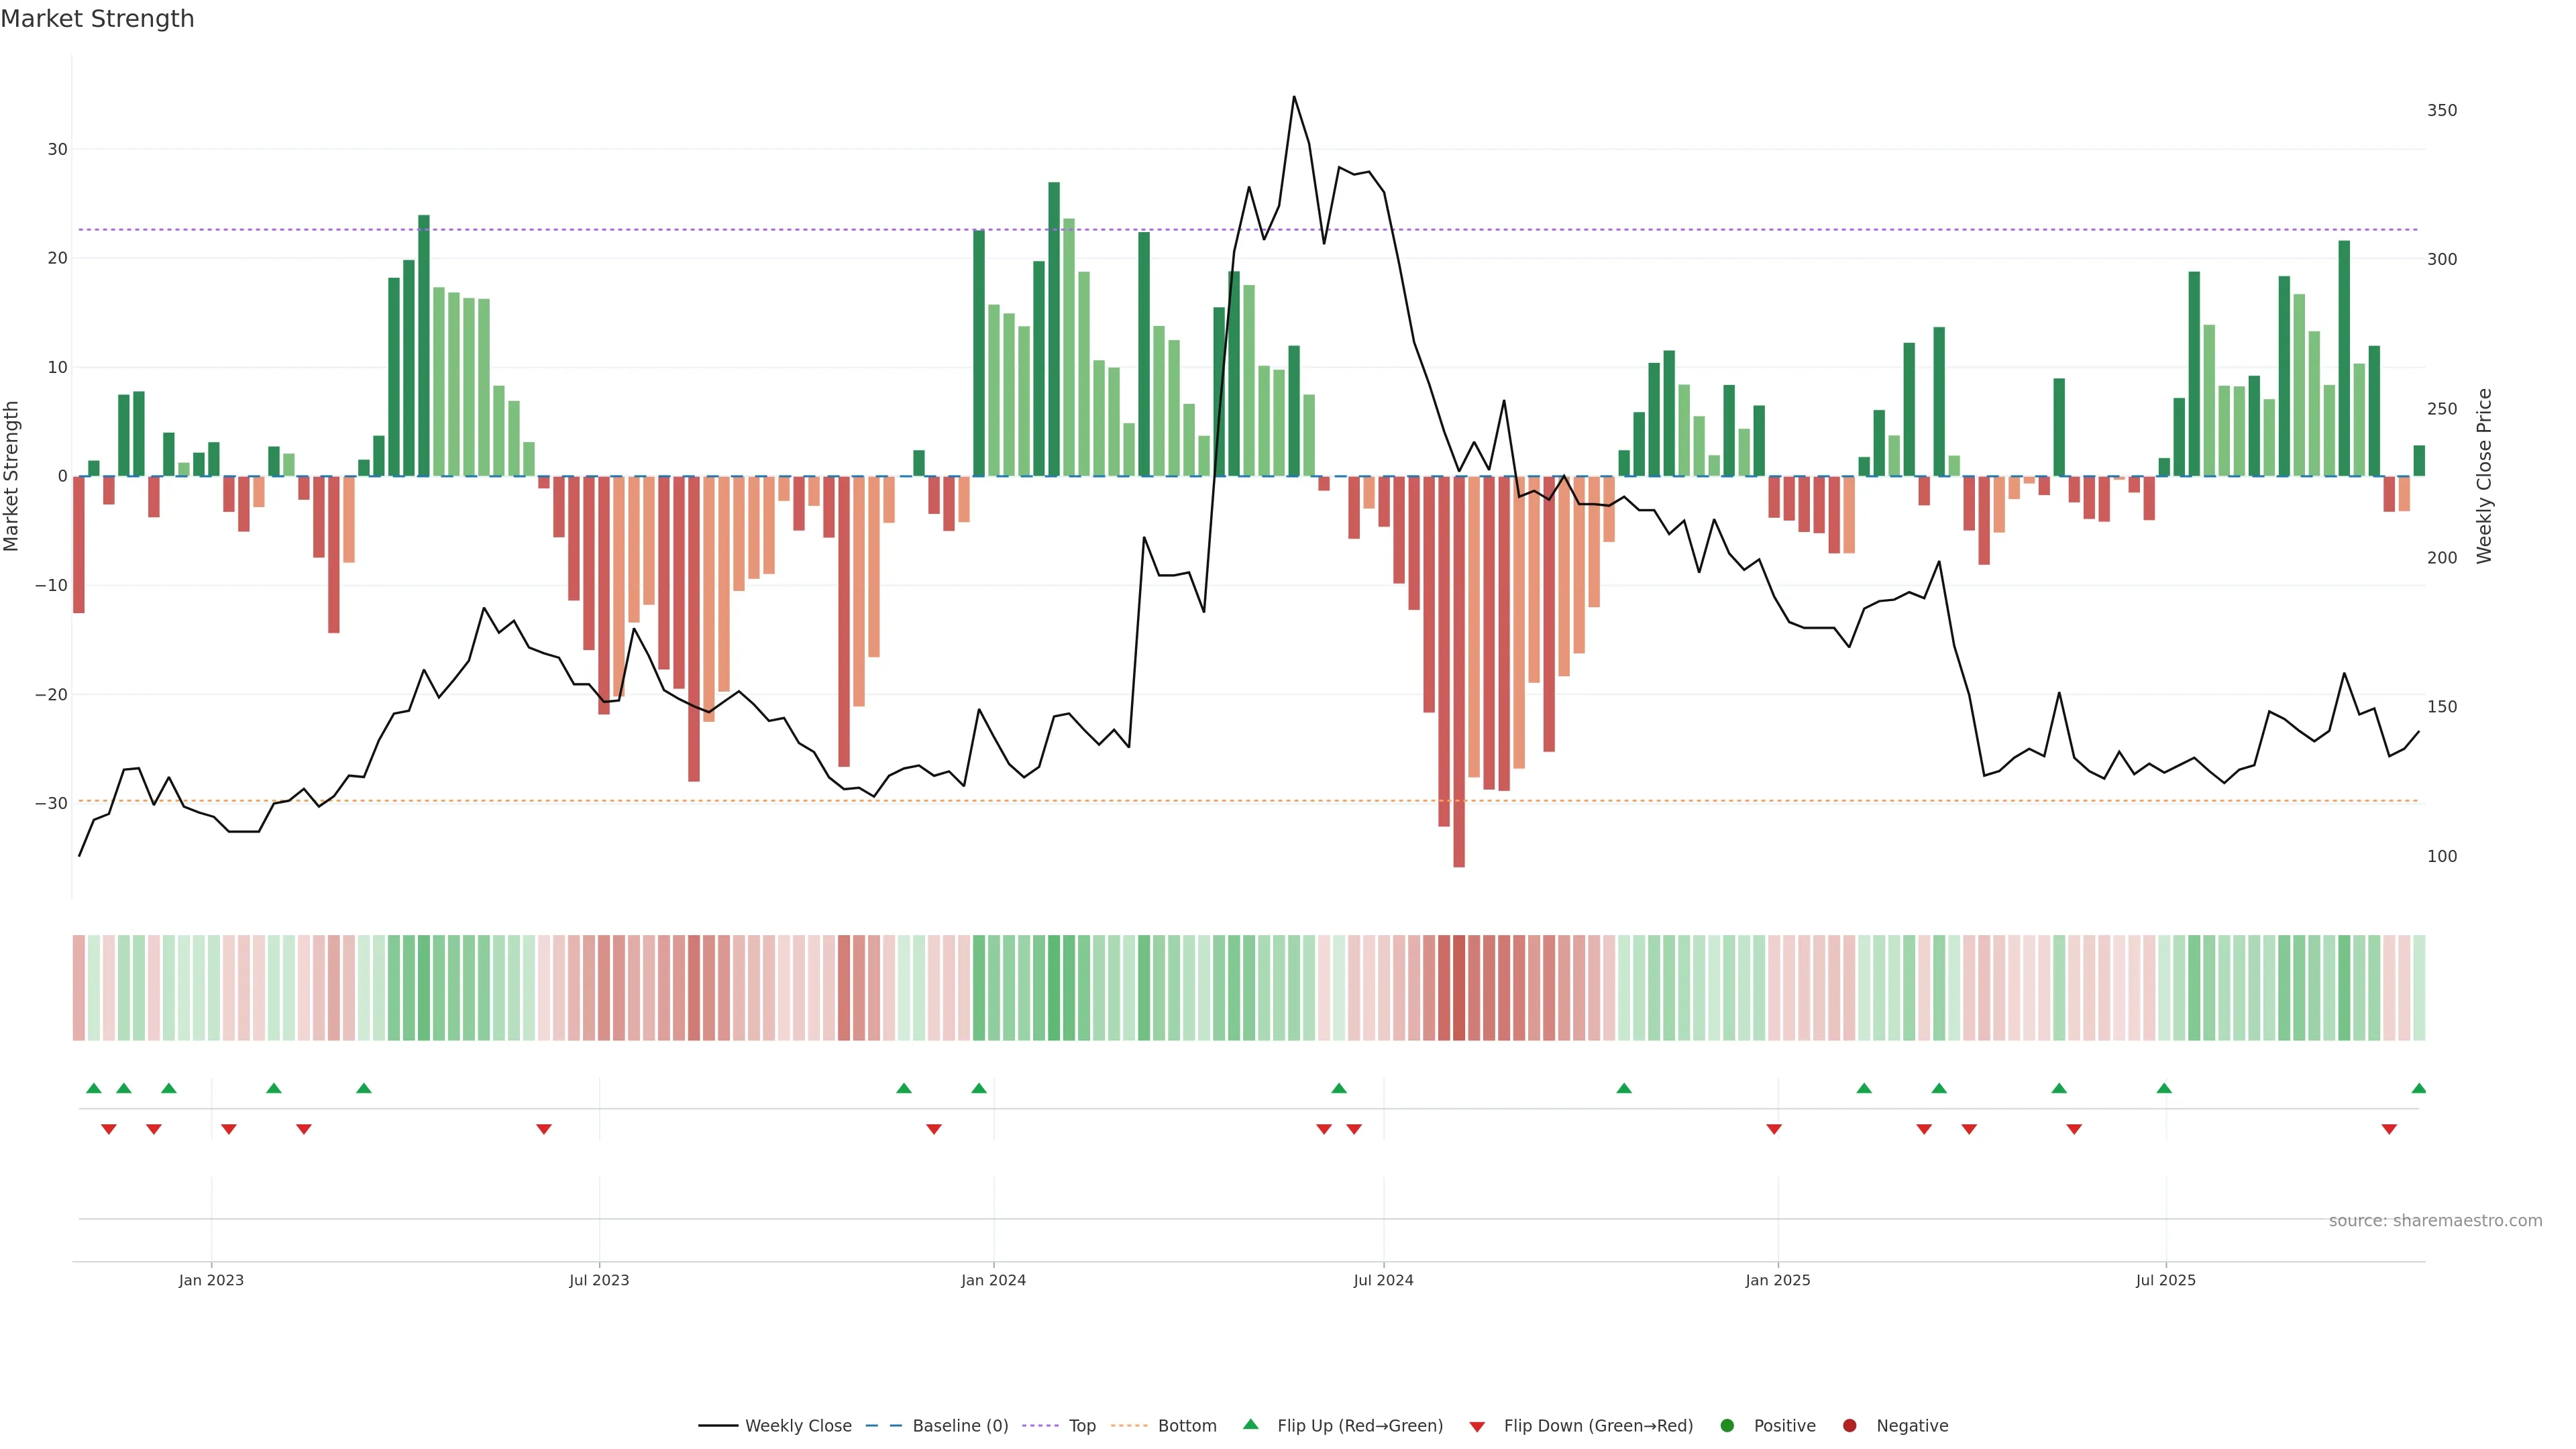Viewport: 2576px width, 1449px height.
Task: Click the last green flip-up triangle marker
Action: (2418, 1088)
